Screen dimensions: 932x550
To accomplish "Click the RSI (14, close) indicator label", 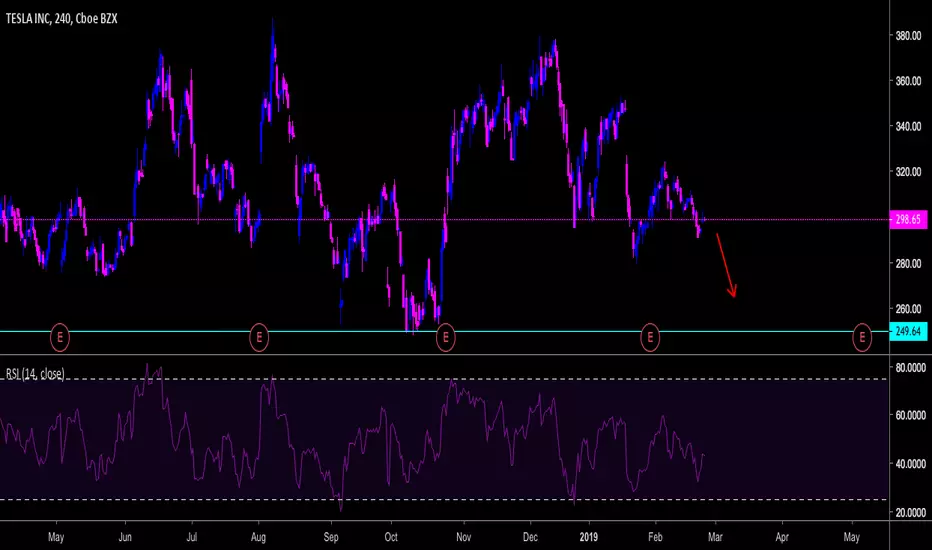I will 35,373.
